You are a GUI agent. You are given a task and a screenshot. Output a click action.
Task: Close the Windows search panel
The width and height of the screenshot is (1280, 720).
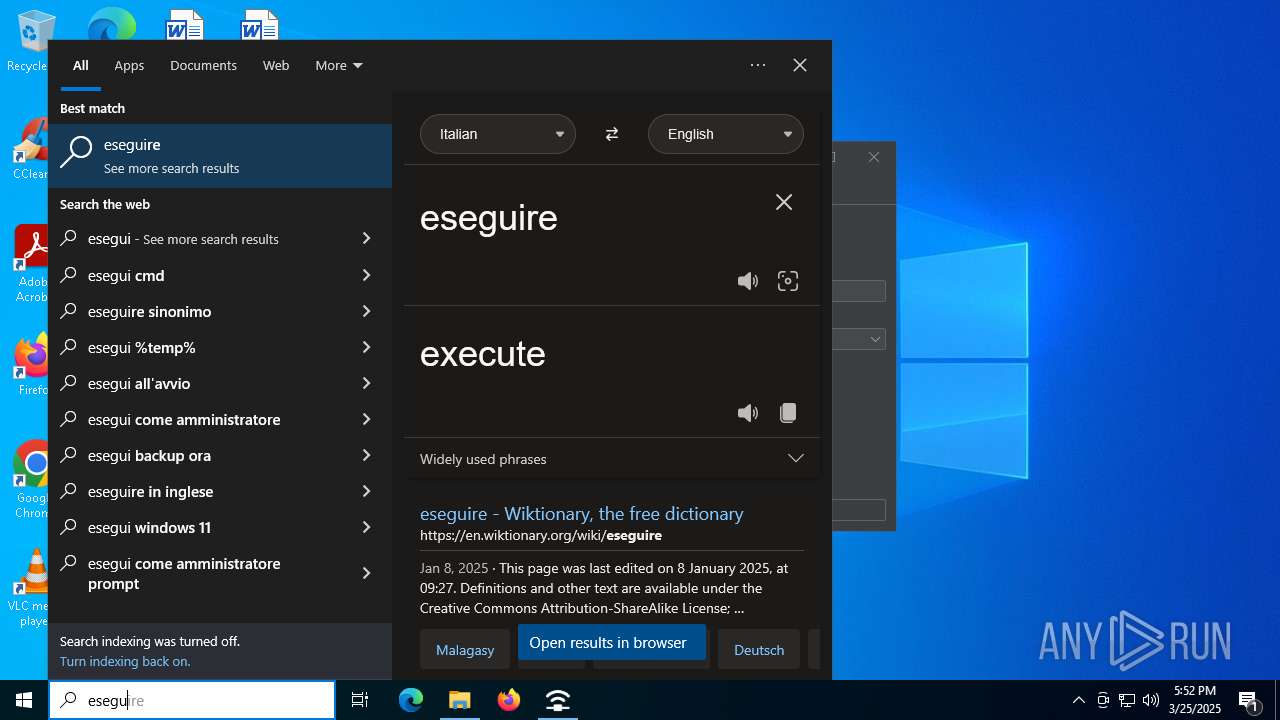tap(800, 65)
